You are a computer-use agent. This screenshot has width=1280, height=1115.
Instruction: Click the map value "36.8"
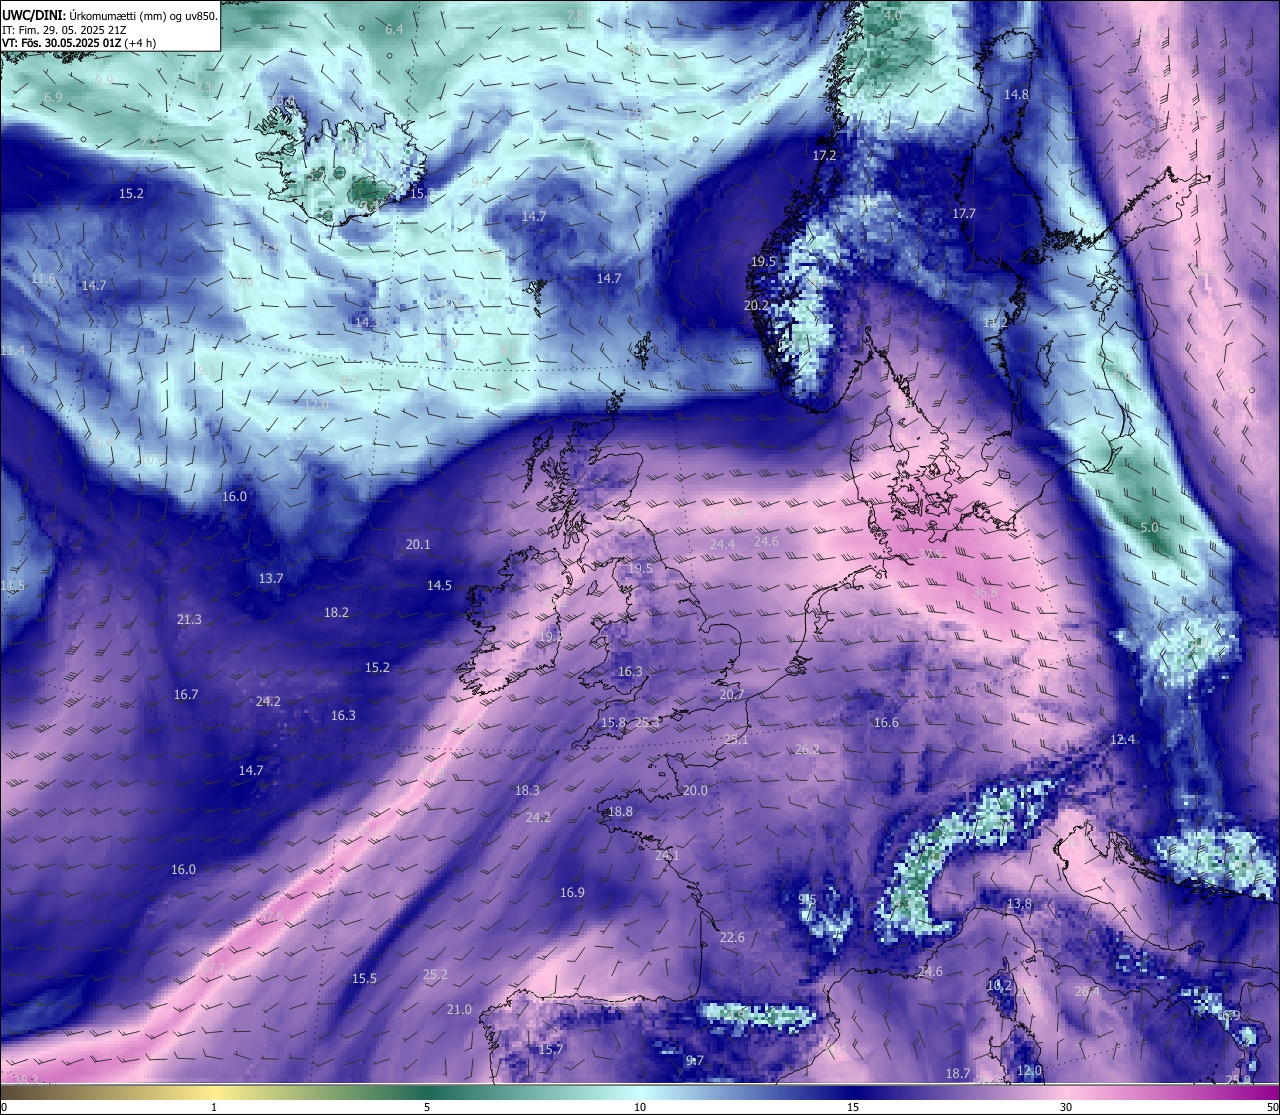tap(985, 592)
